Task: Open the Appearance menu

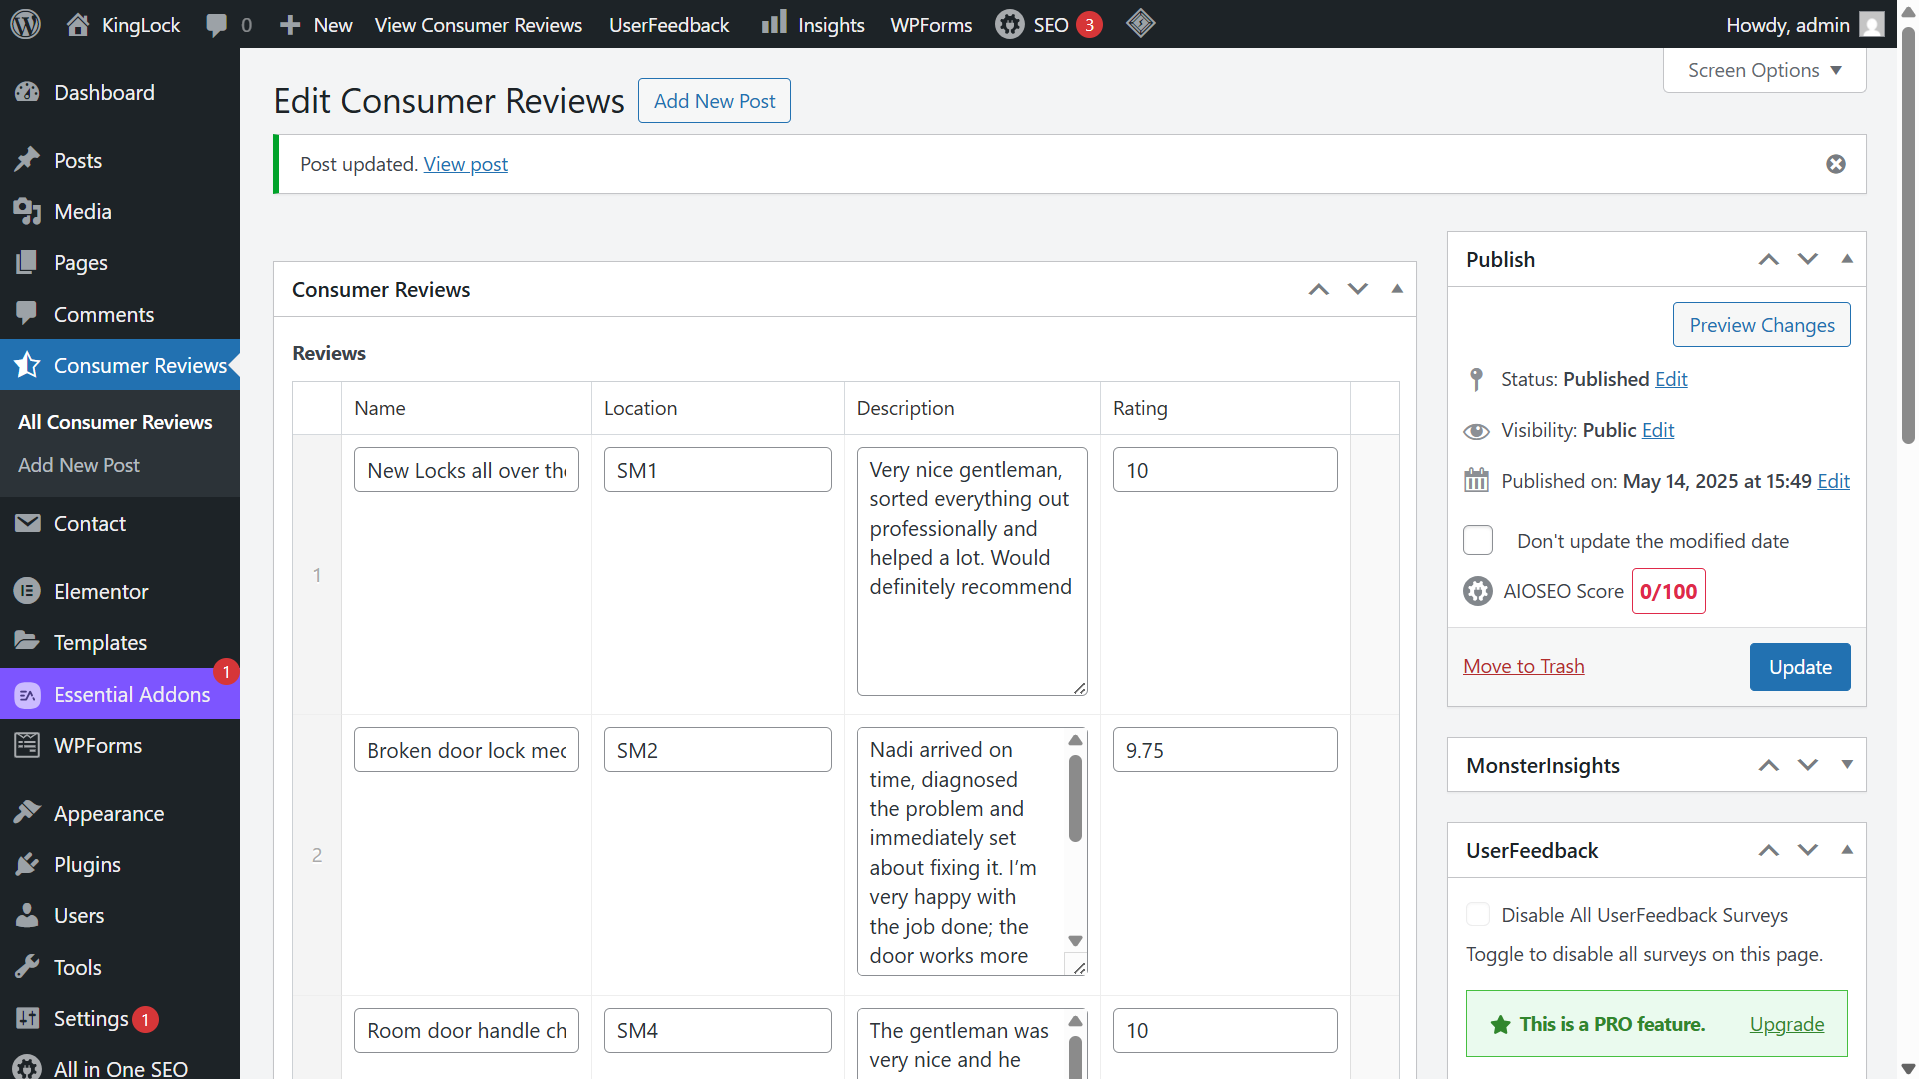Action: tap(108, 814)
